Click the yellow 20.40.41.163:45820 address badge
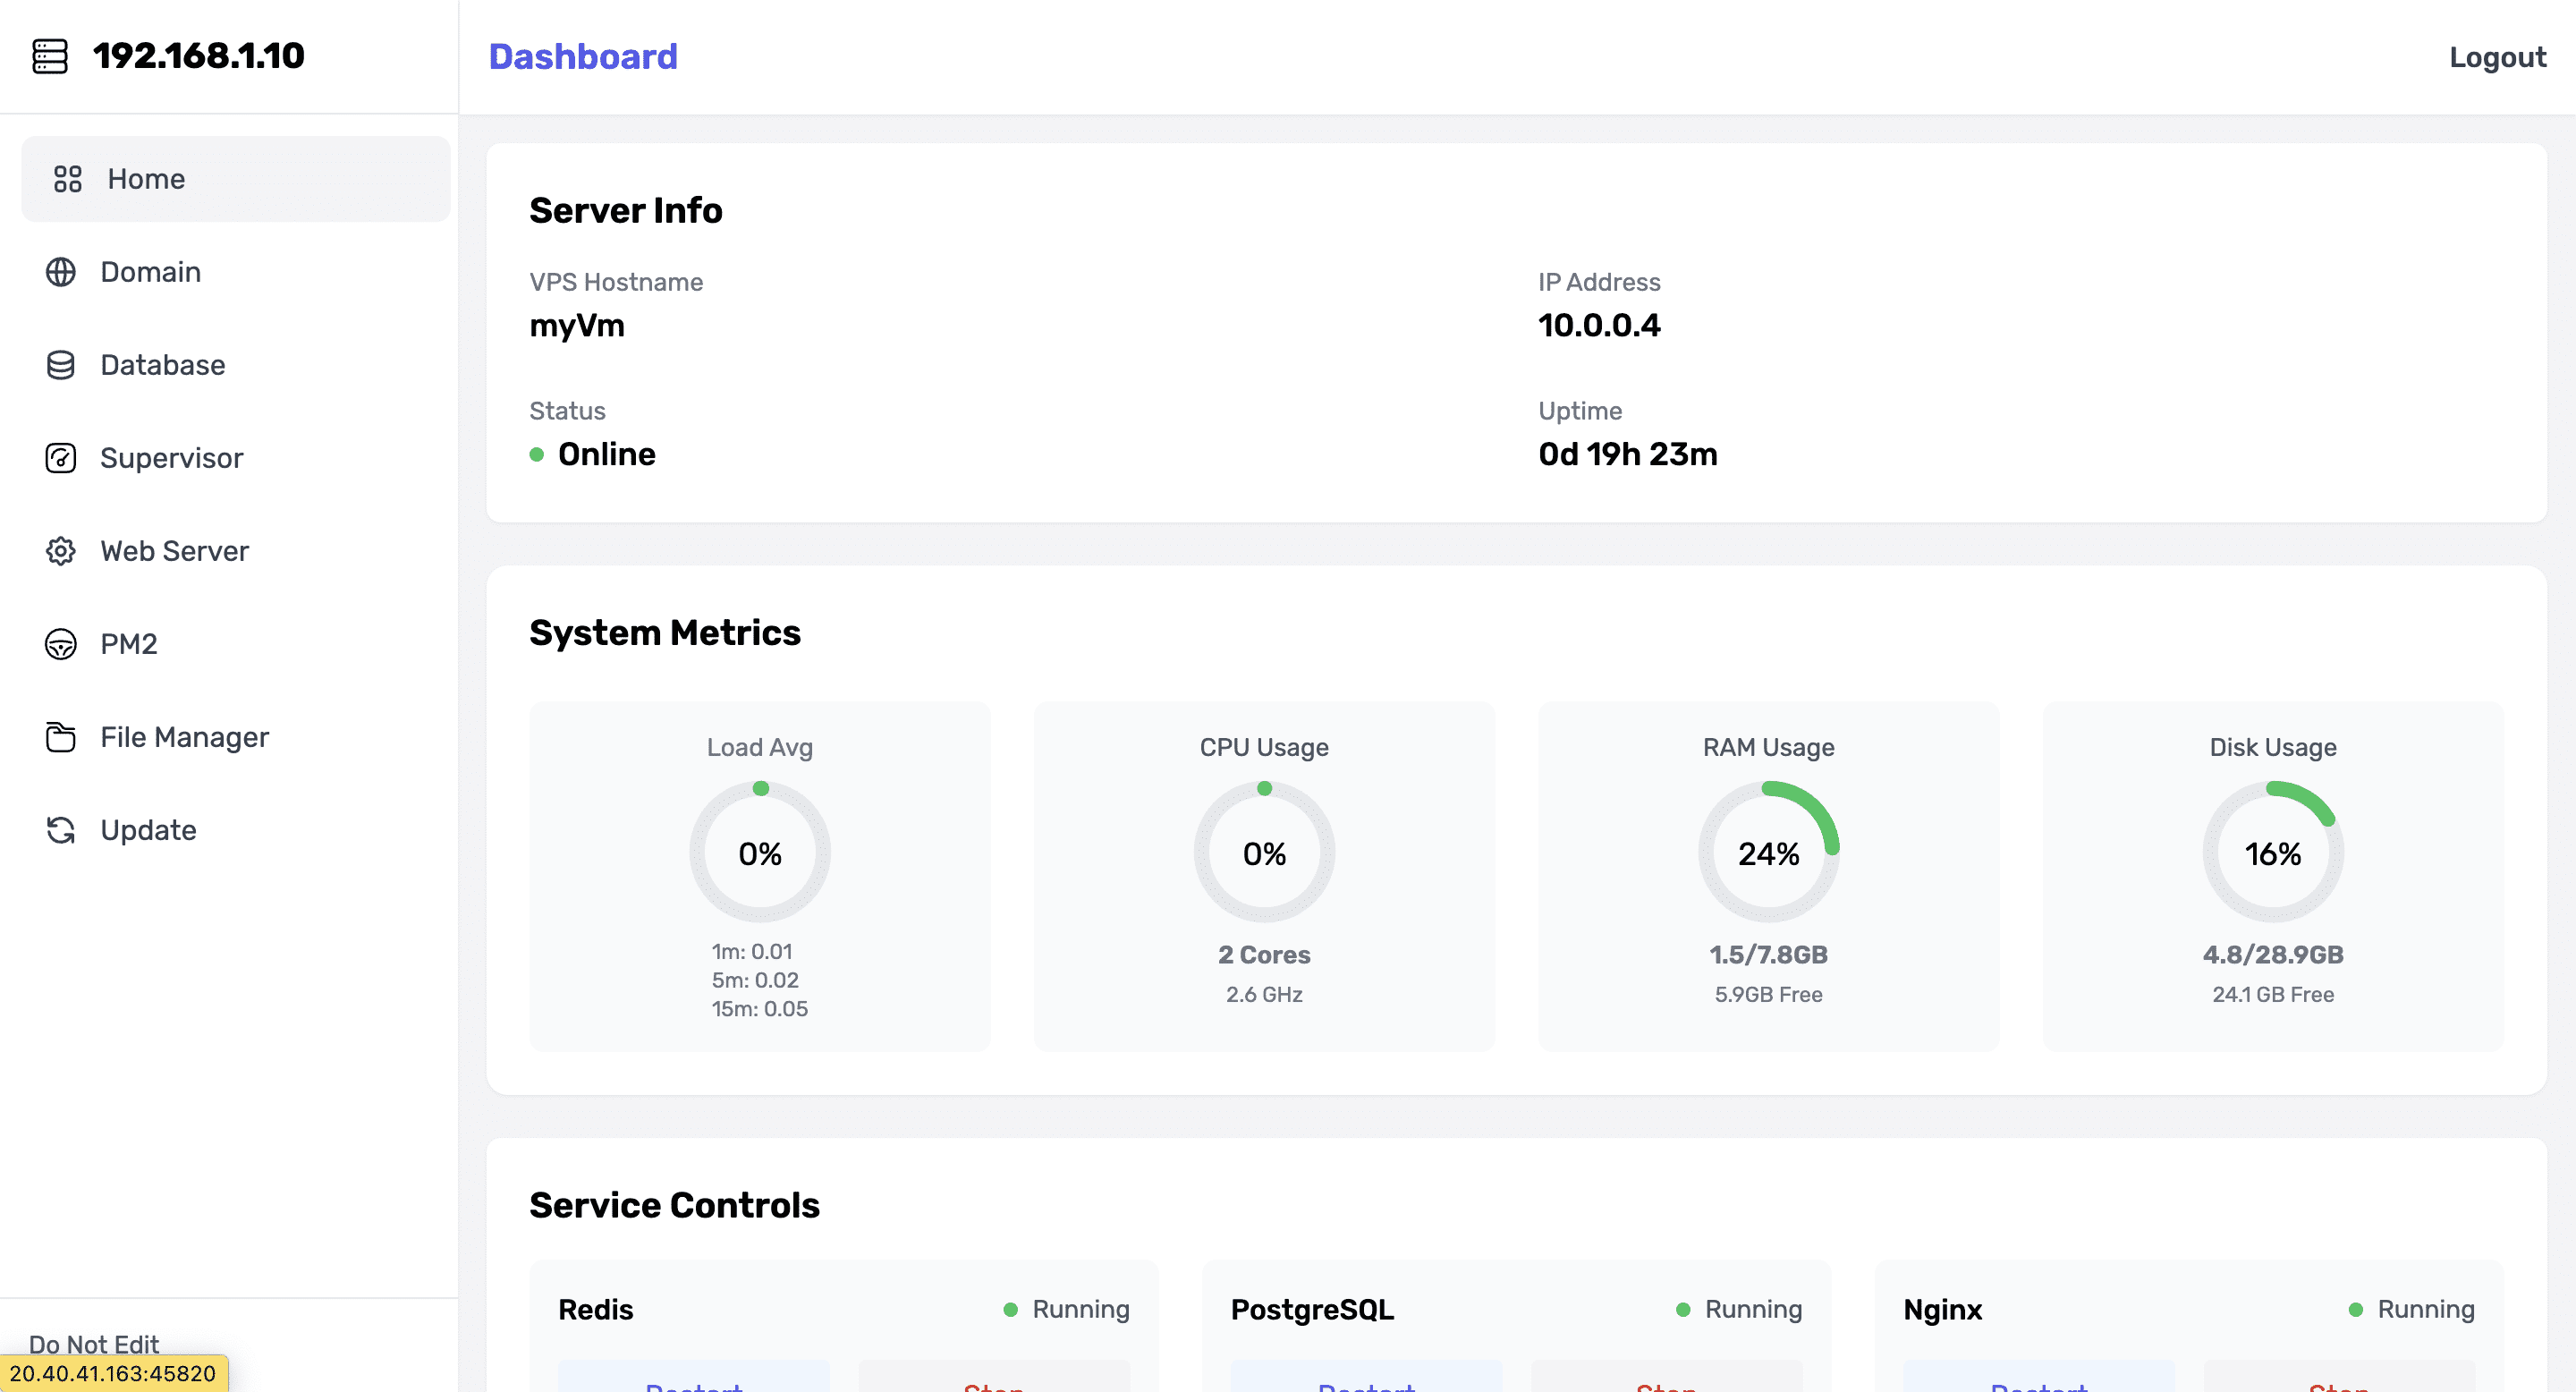 pos(113,1373)
